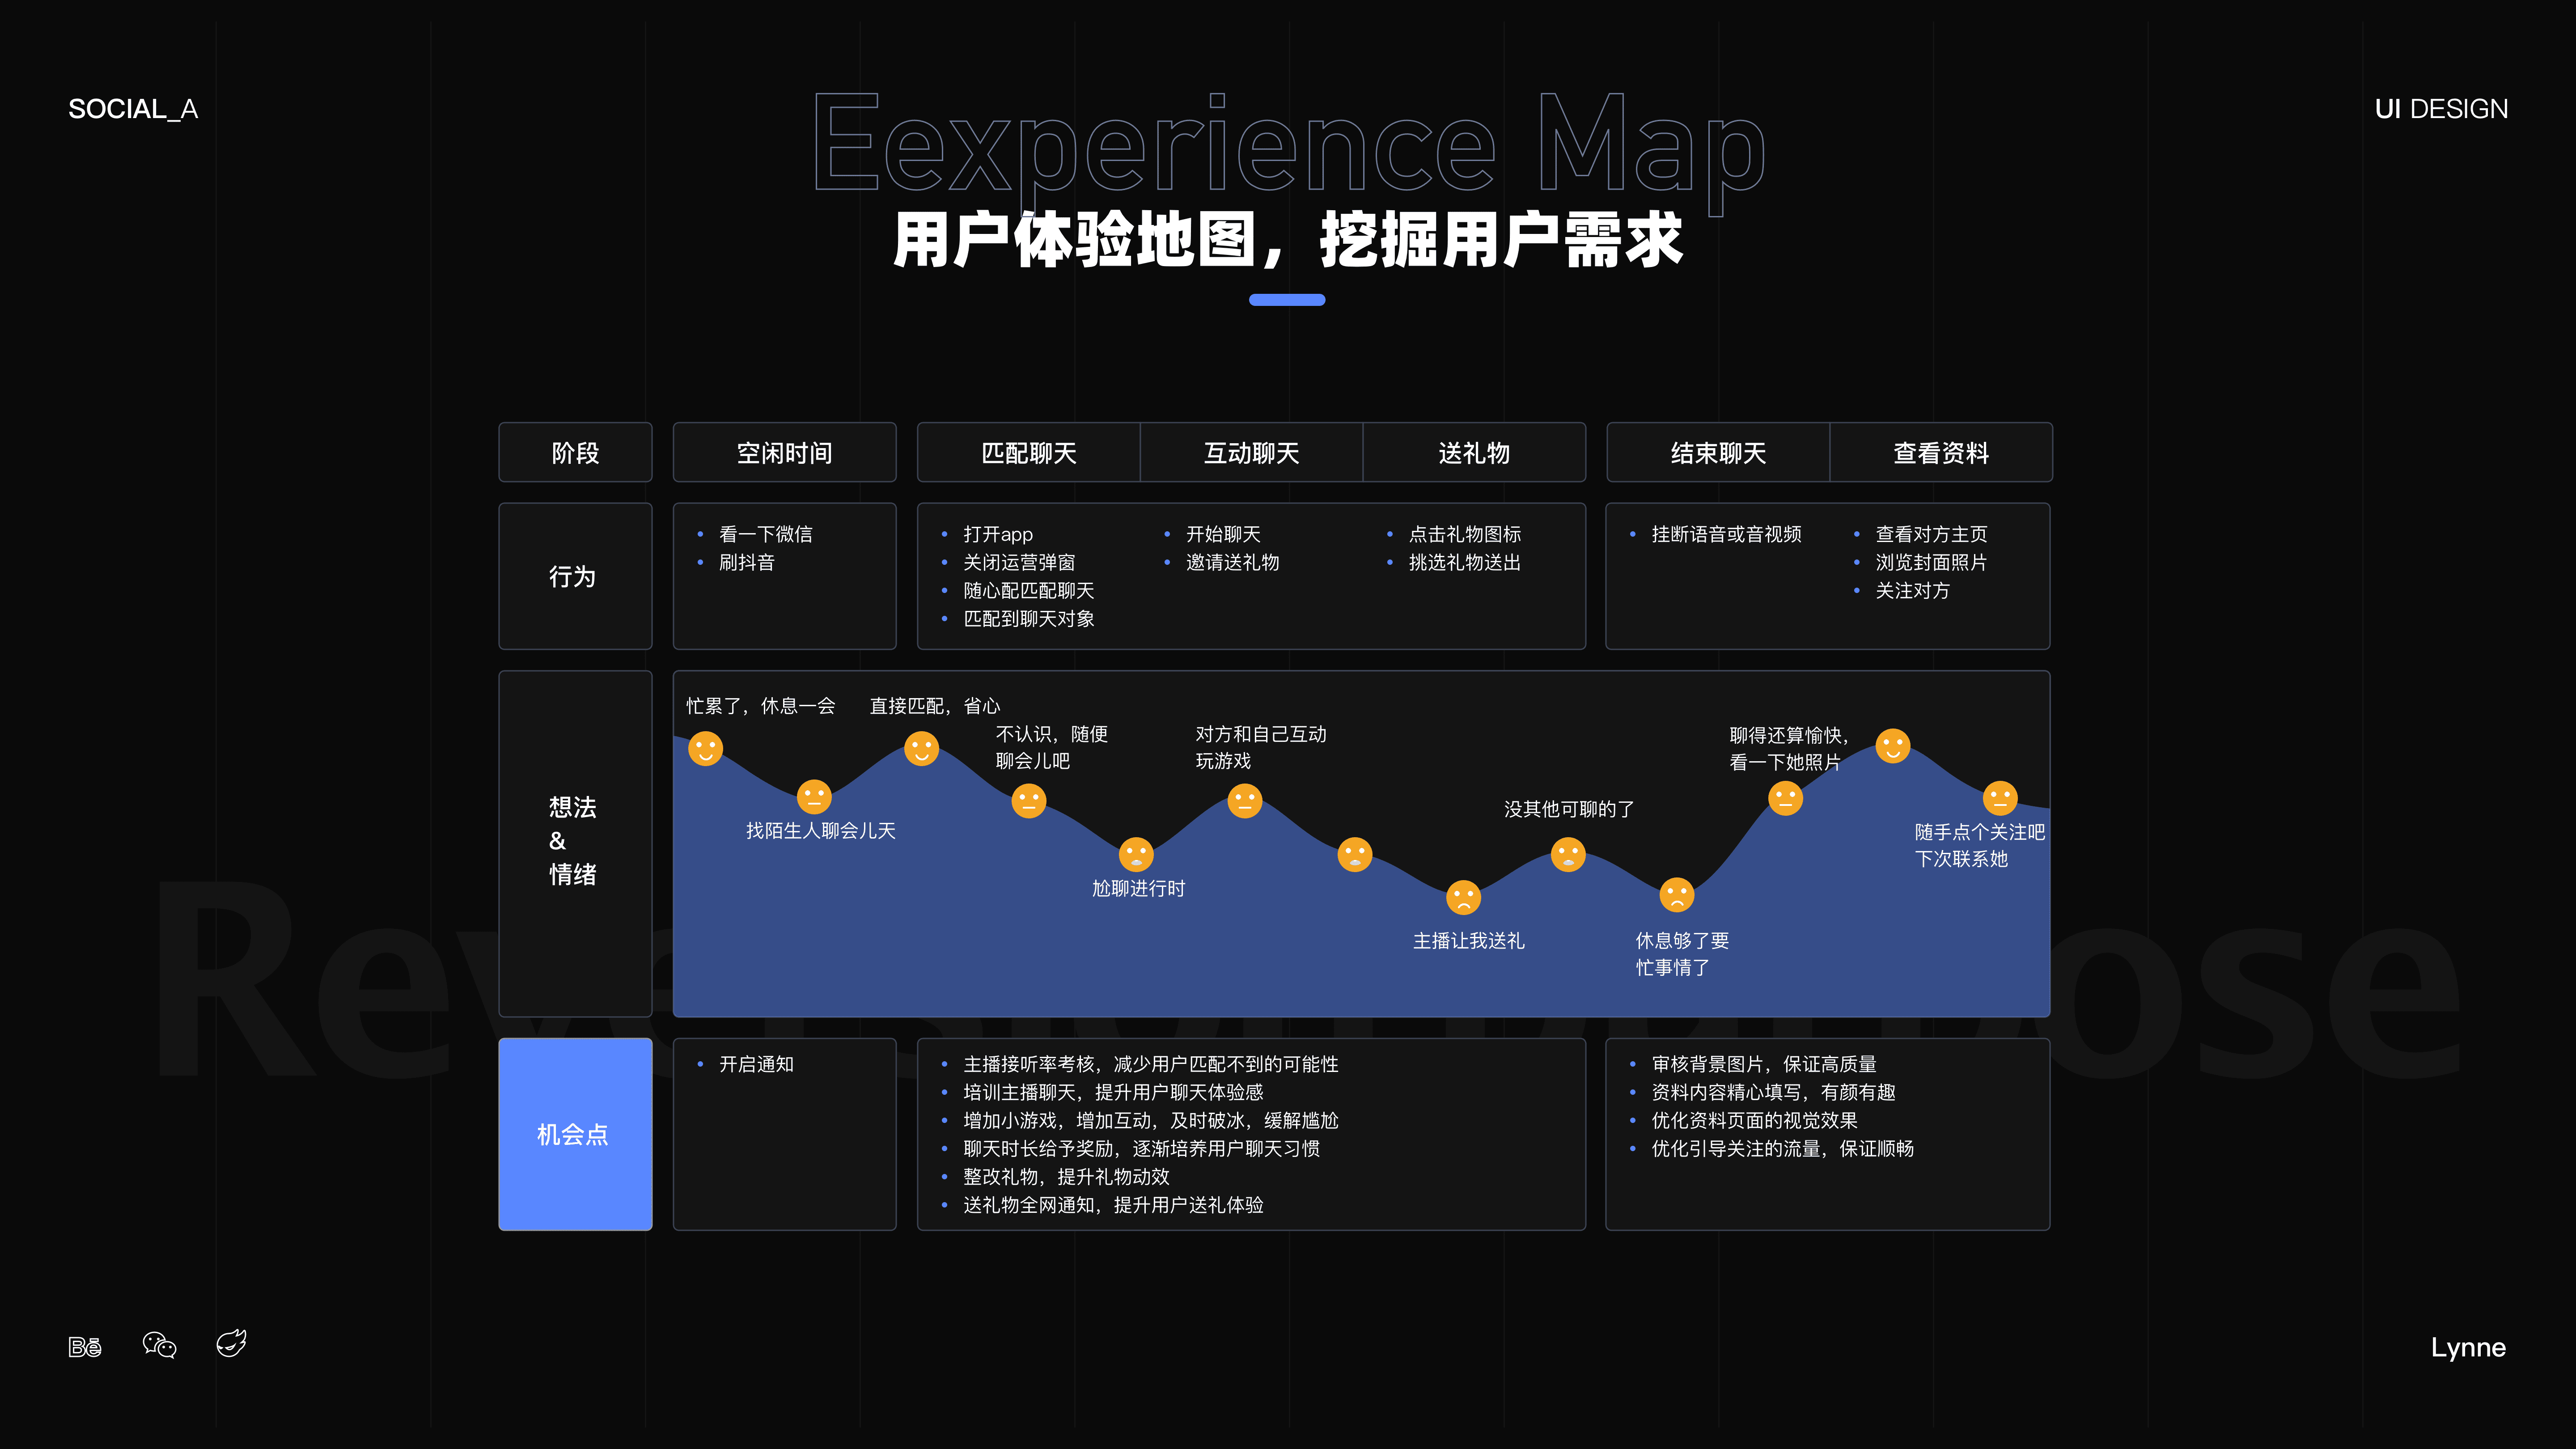Image resolution: width=2576 pixels, height=1449 pixels.
Task: Click the text 挂断语音或音视频
Action: pos(1727,534)
